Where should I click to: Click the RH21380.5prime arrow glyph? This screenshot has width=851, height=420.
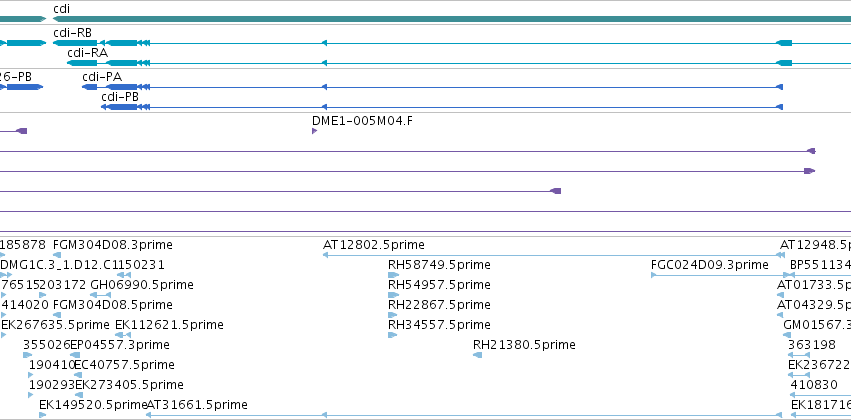[478, 355]
